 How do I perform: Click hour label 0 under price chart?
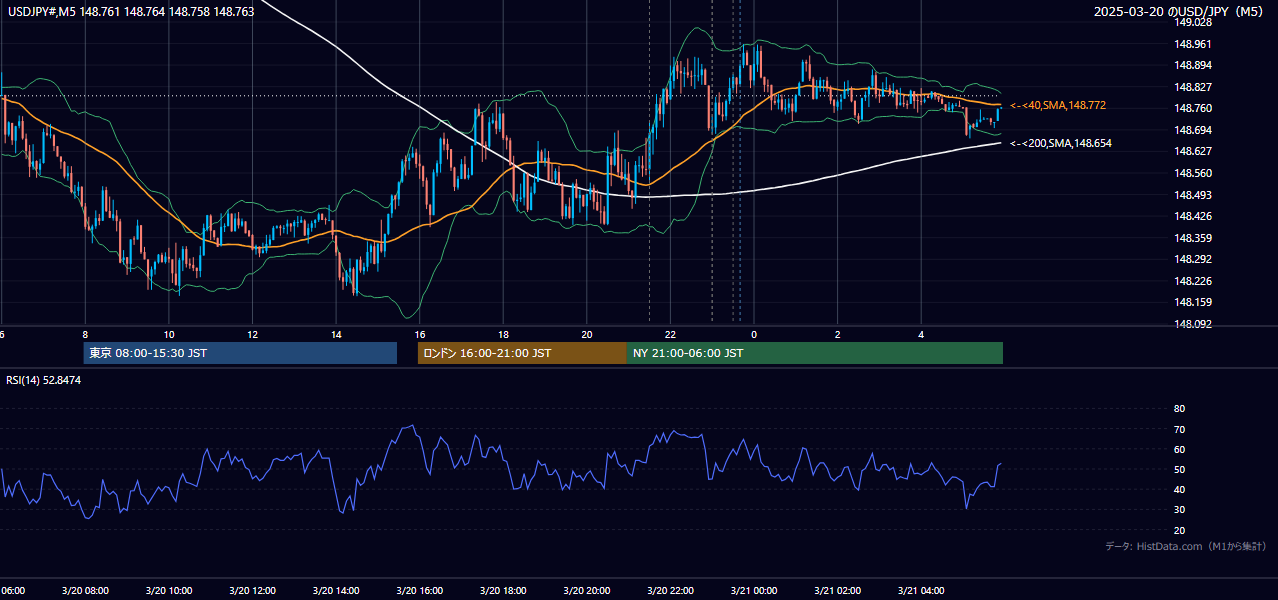(x=754, y=335)
